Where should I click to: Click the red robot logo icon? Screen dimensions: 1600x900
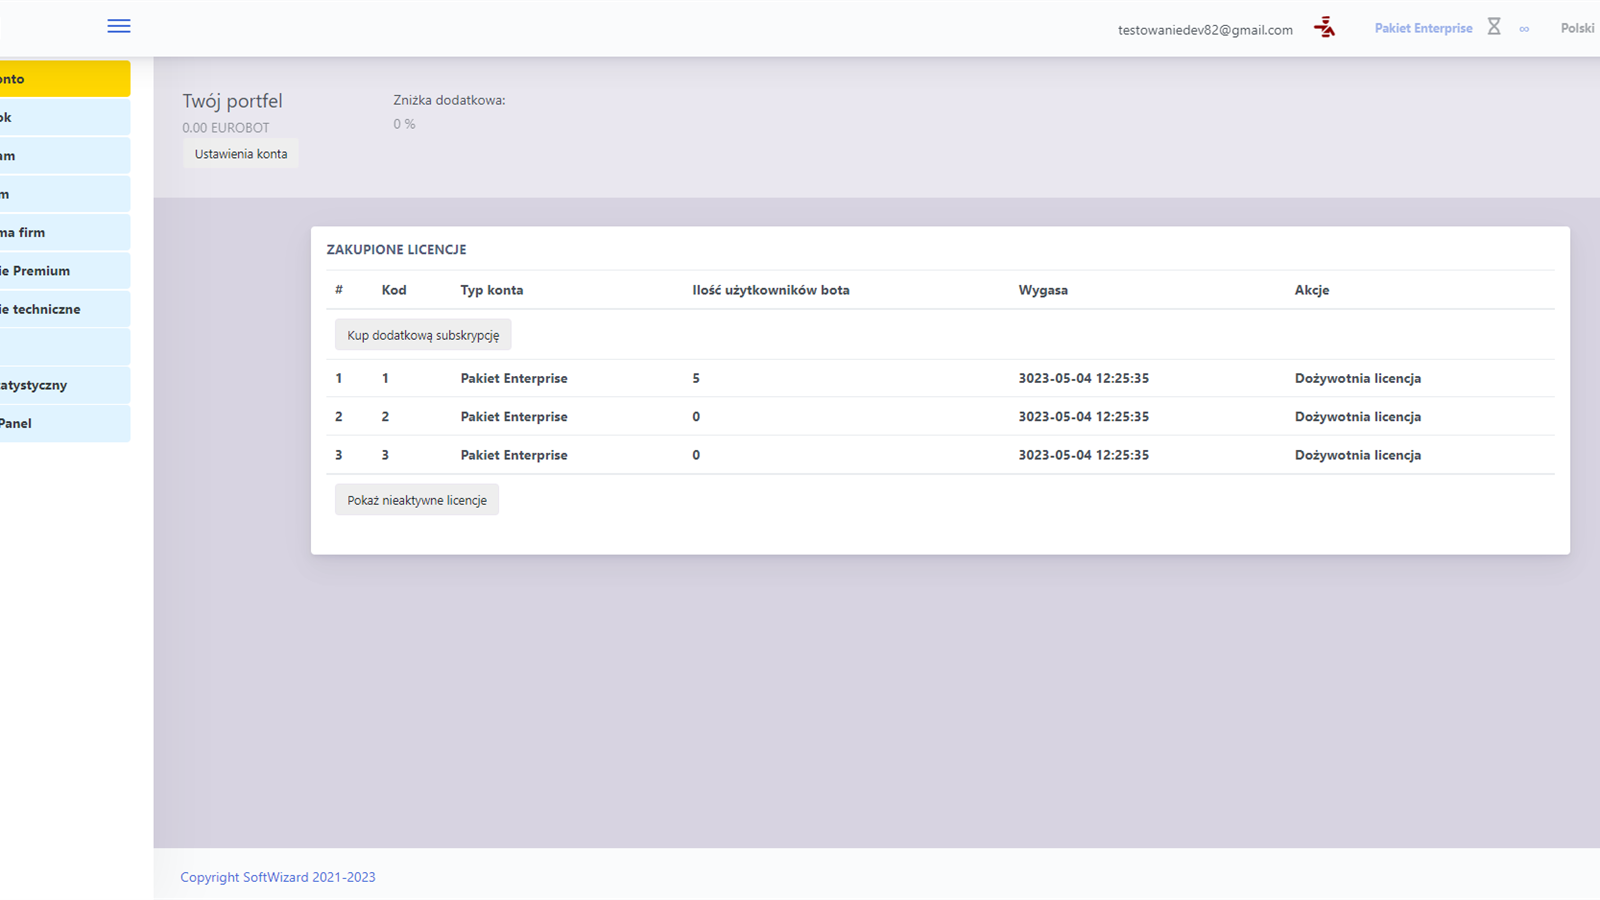click(1325, 28)
